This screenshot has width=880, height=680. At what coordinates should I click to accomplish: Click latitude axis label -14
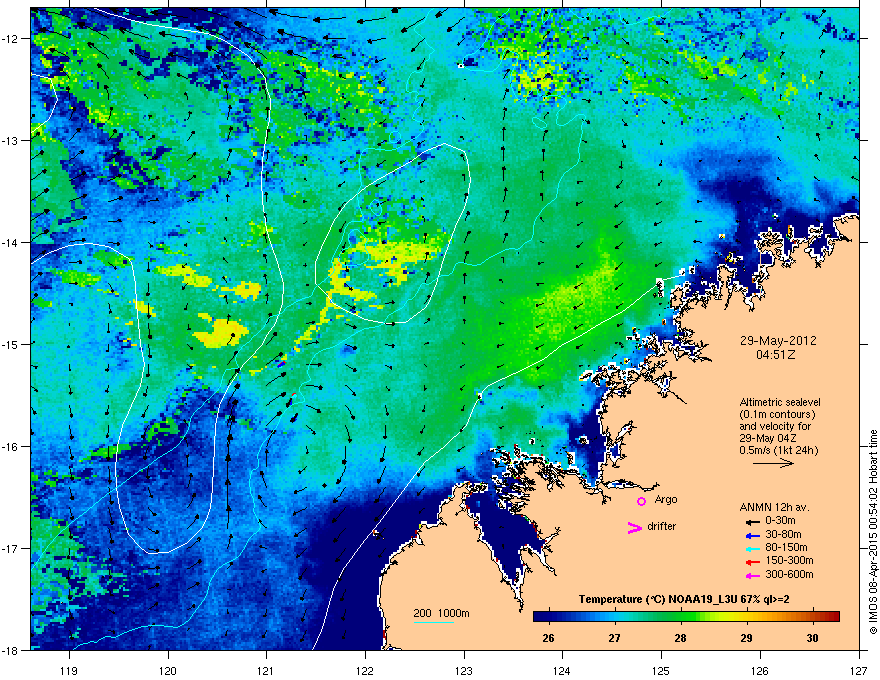(11, 242)
